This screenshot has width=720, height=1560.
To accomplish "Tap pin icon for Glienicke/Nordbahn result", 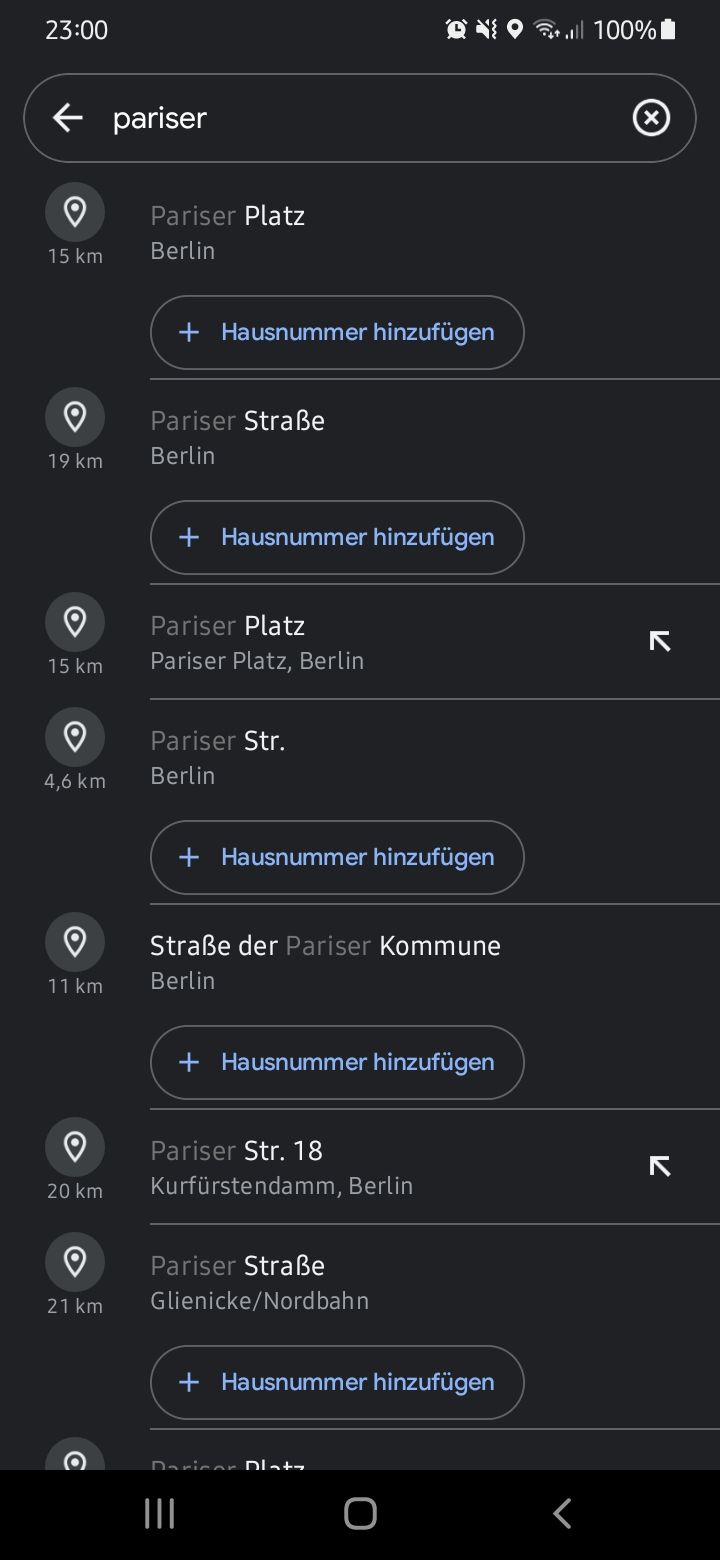I will coord(75,1262).
